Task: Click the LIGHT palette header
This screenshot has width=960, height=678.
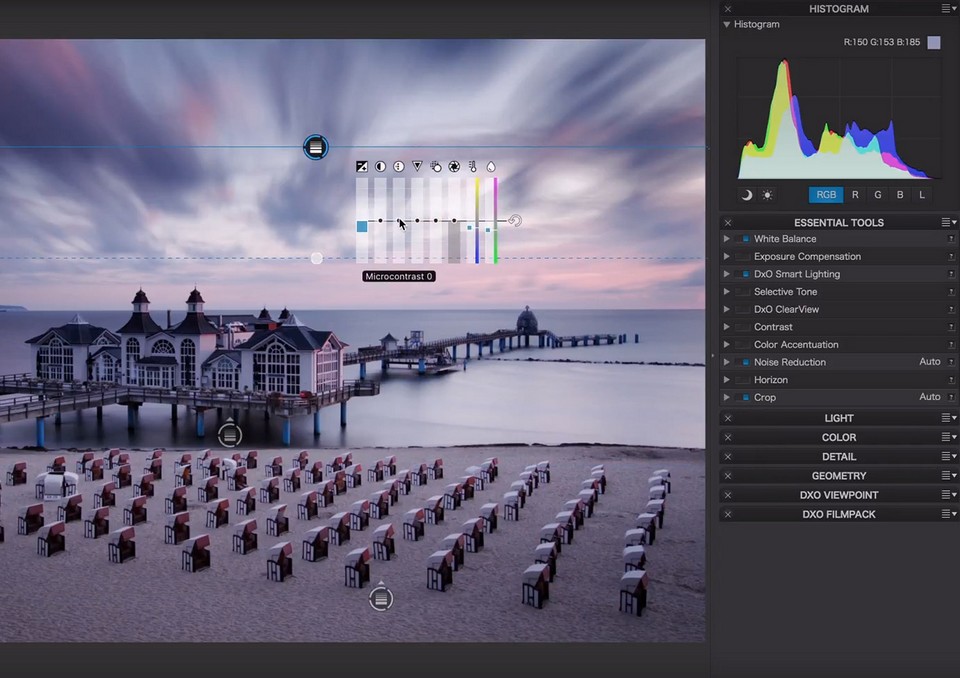Action: pos(838,418)
